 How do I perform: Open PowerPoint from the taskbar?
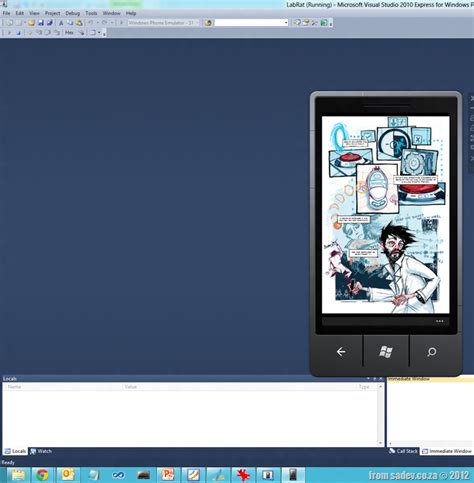coord(168,475)
